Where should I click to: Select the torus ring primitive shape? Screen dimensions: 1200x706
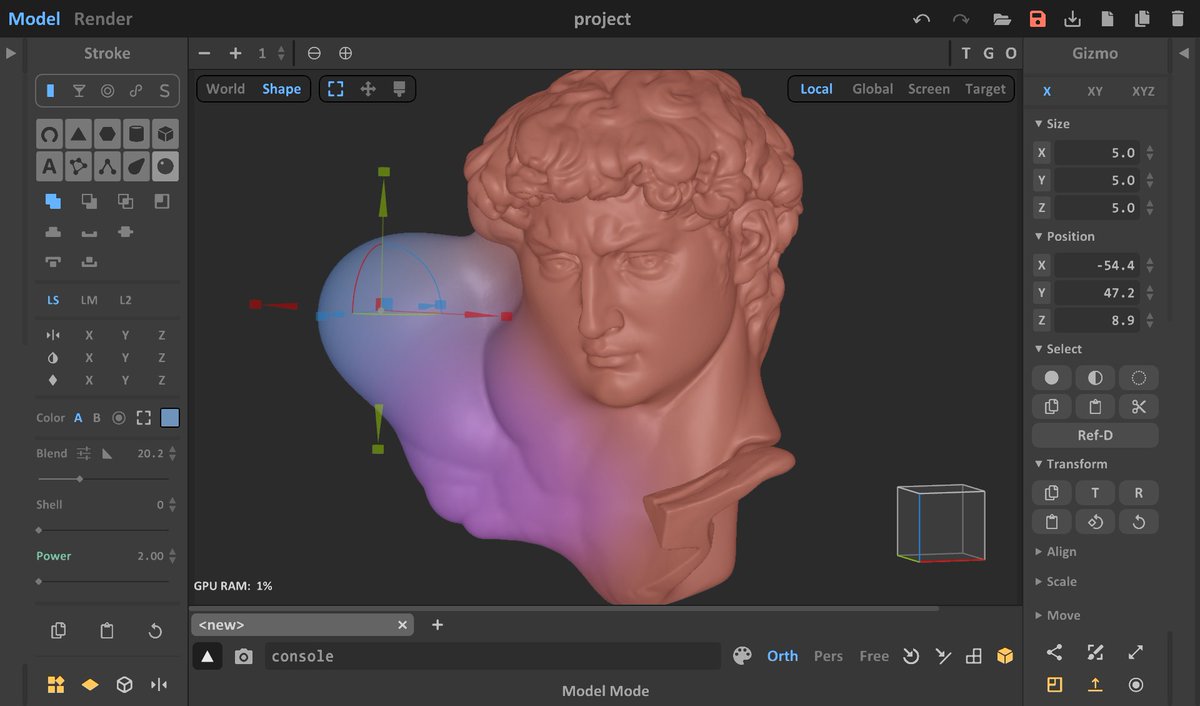pyautogui.click(x=49, y=134)
